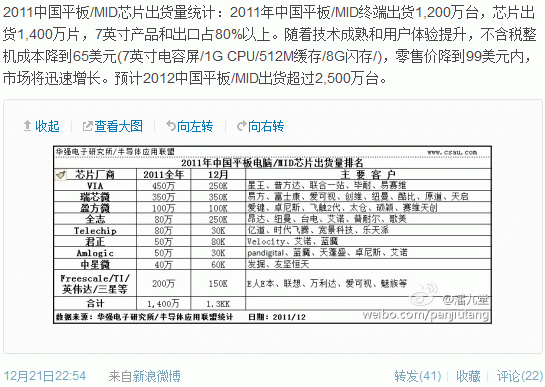Screen dimensions: 545x387
Task: Rotate the image right with the 向右转 icon
Action: 242,126
